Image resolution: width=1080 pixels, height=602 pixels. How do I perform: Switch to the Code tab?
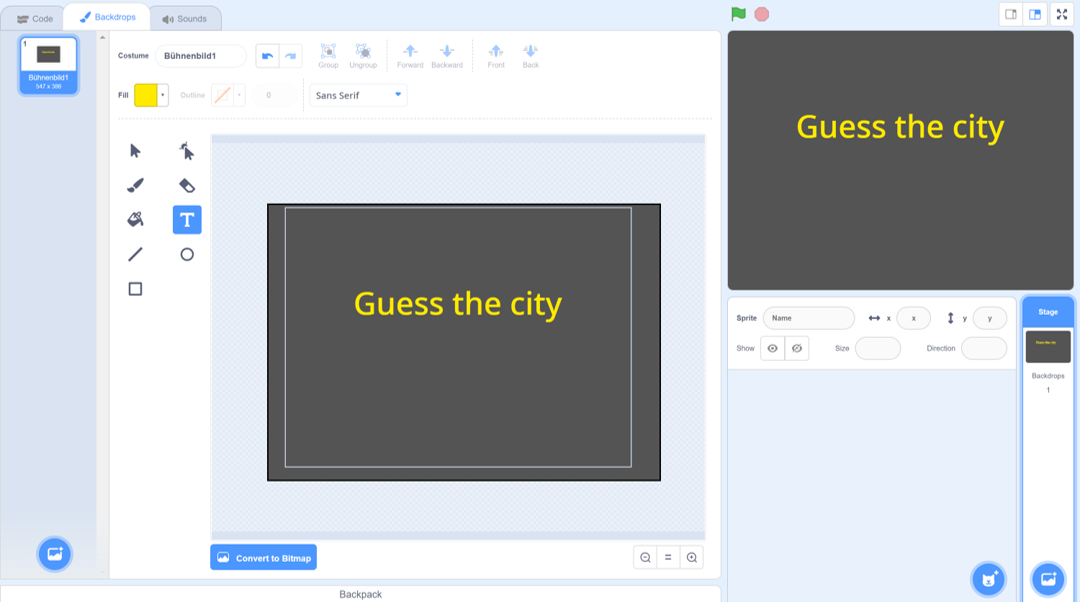tap(36, 17)
